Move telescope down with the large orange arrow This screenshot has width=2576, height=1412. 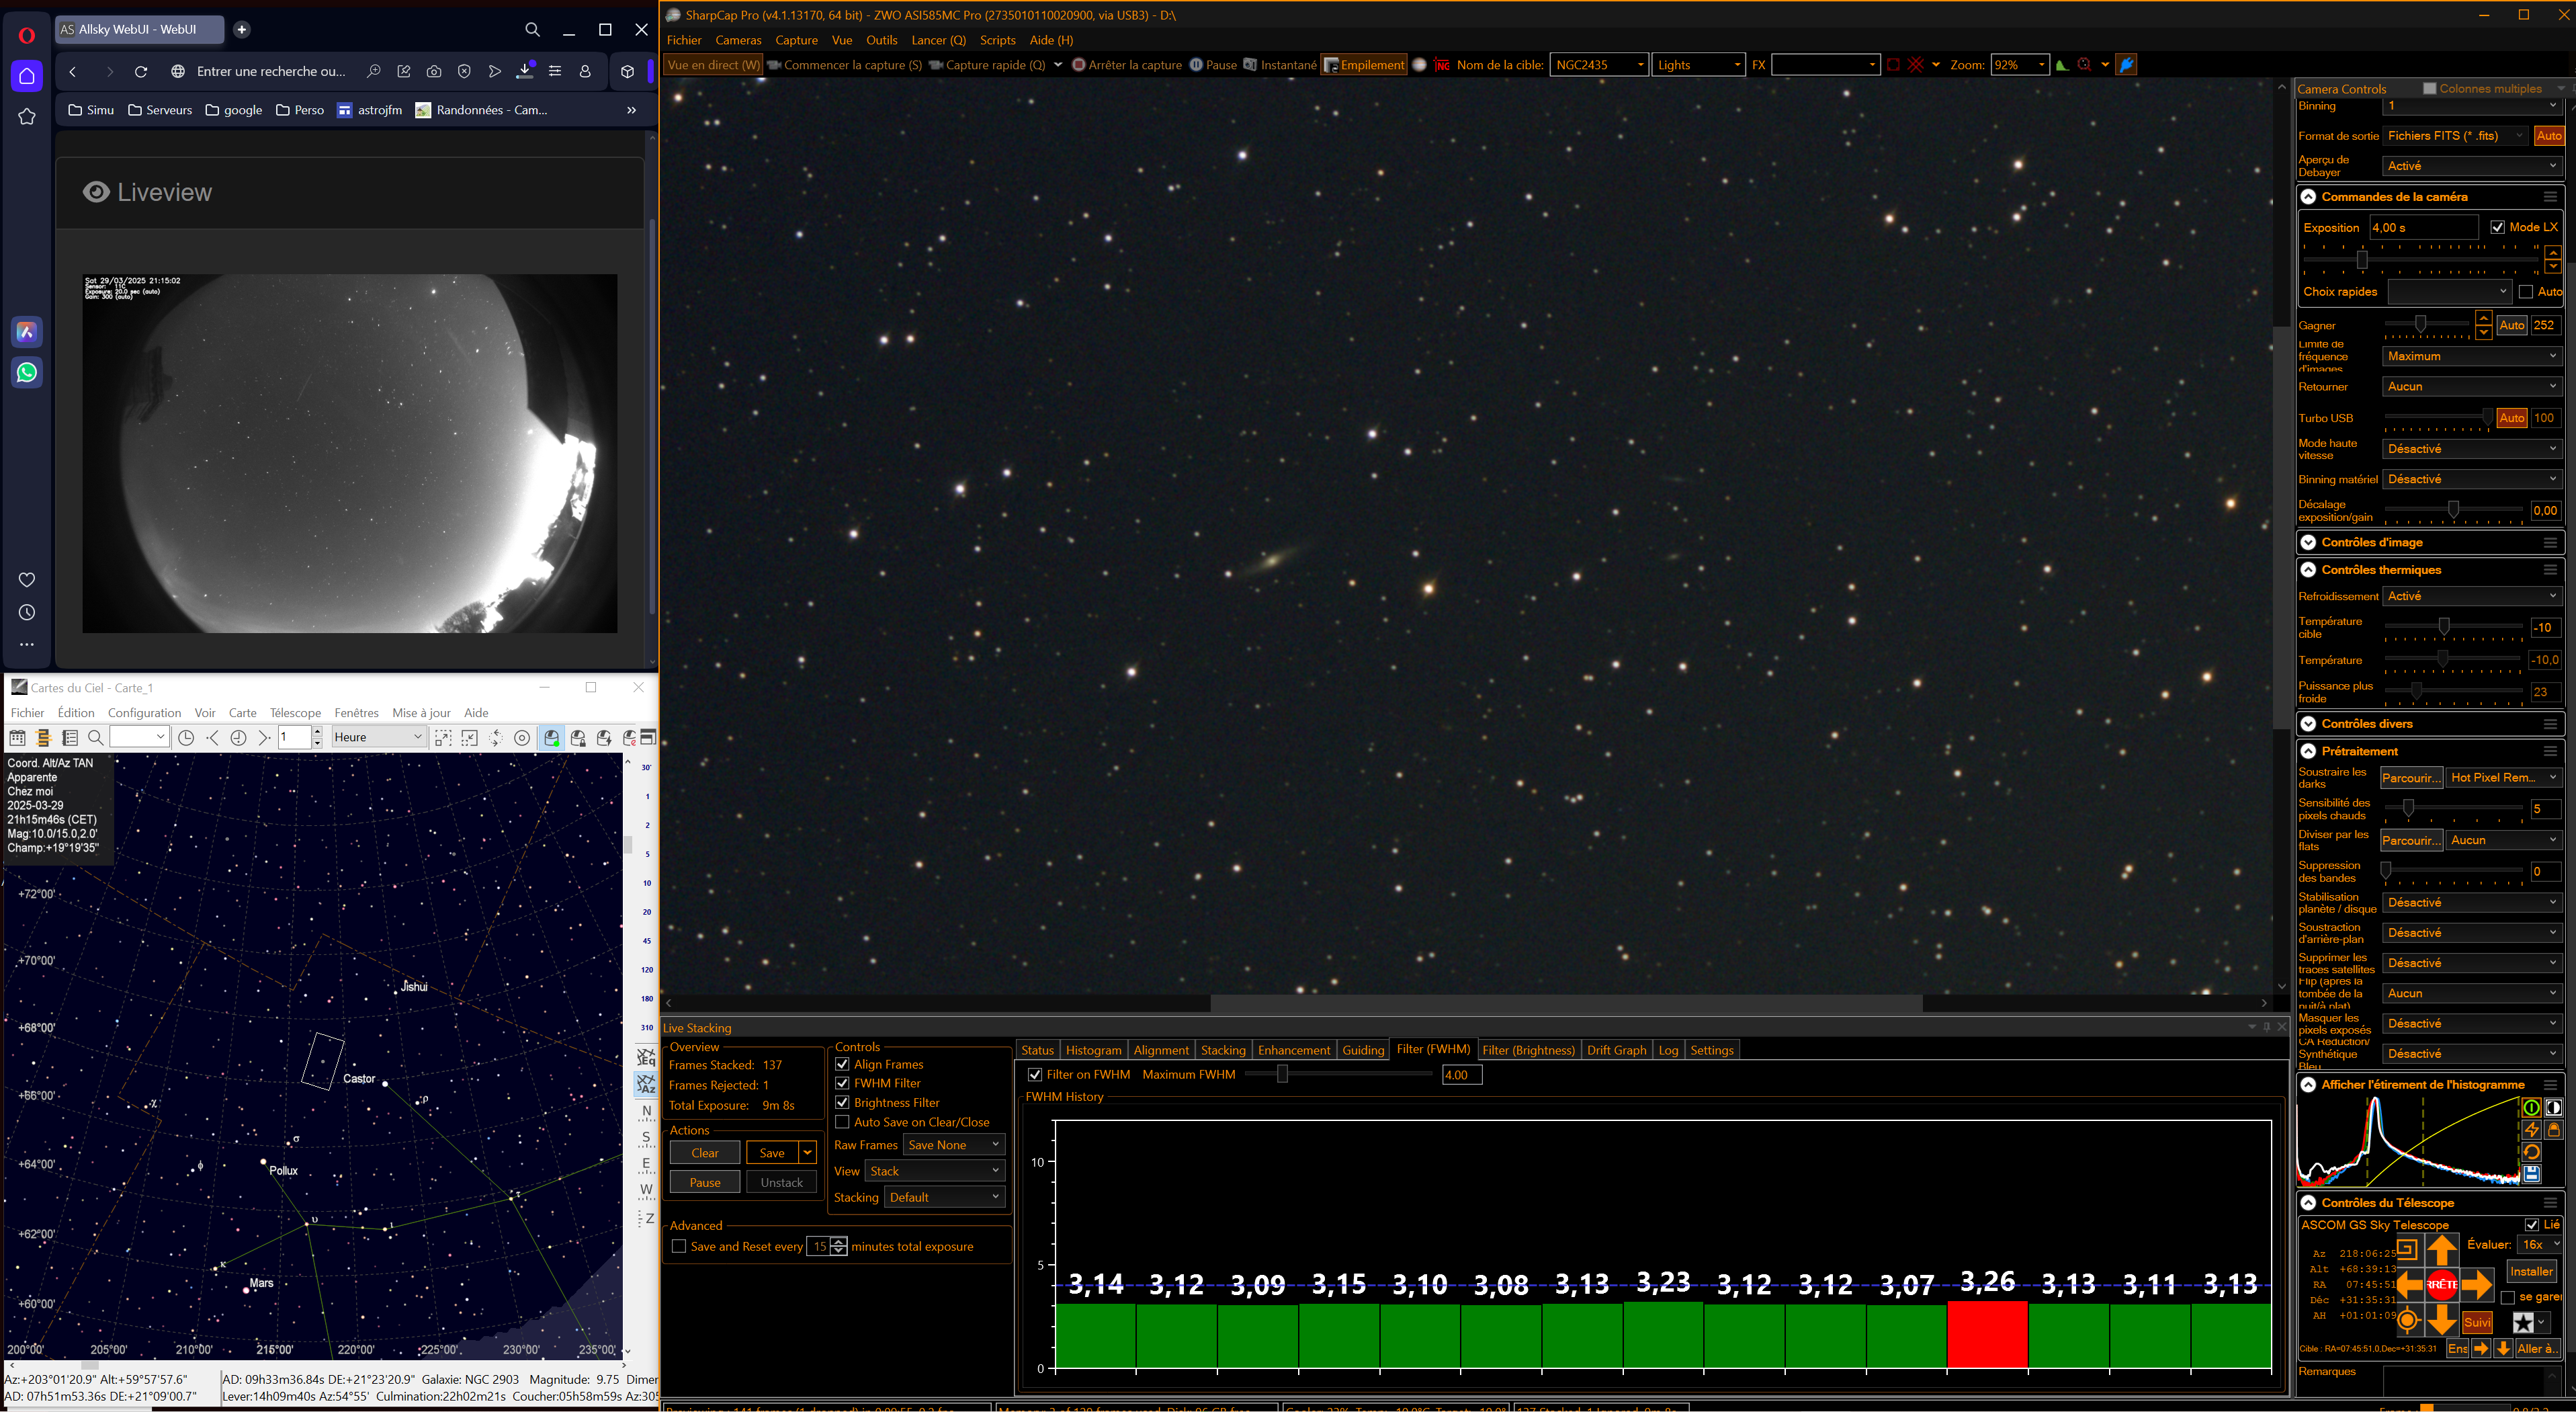tap(2442, 1320)
